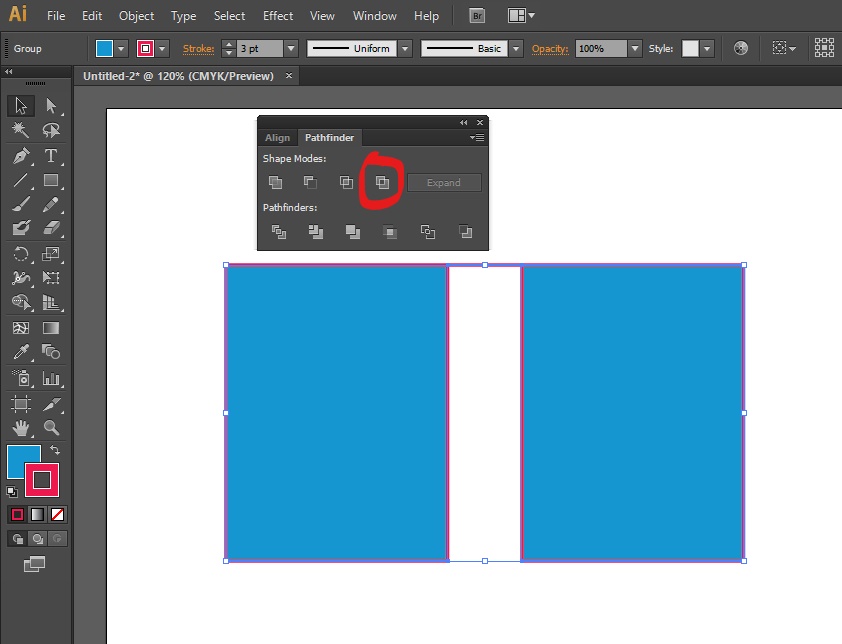842x644 pixels.
Task: Pick the Magic Wand tool
Action: tap(21, 131)
